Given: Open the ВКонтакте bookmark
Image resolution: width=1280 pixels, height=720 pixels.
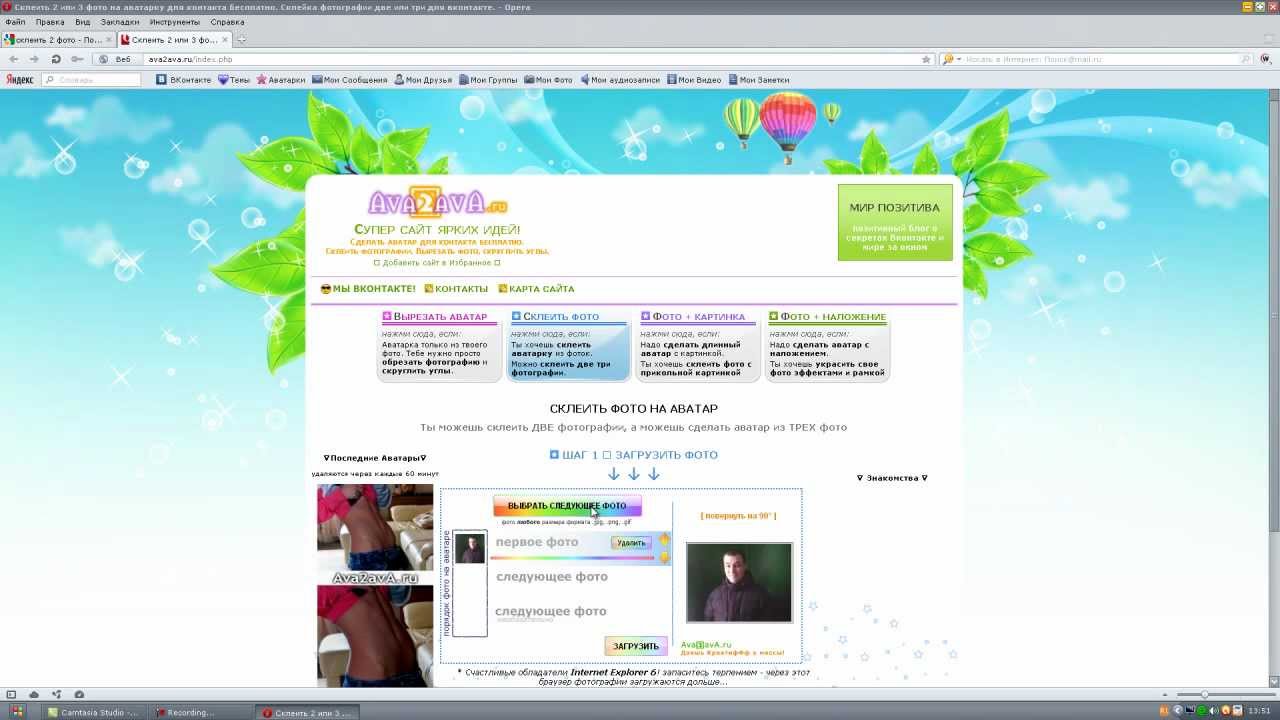Looking at the screenshot, I should (x=184, y=80).
